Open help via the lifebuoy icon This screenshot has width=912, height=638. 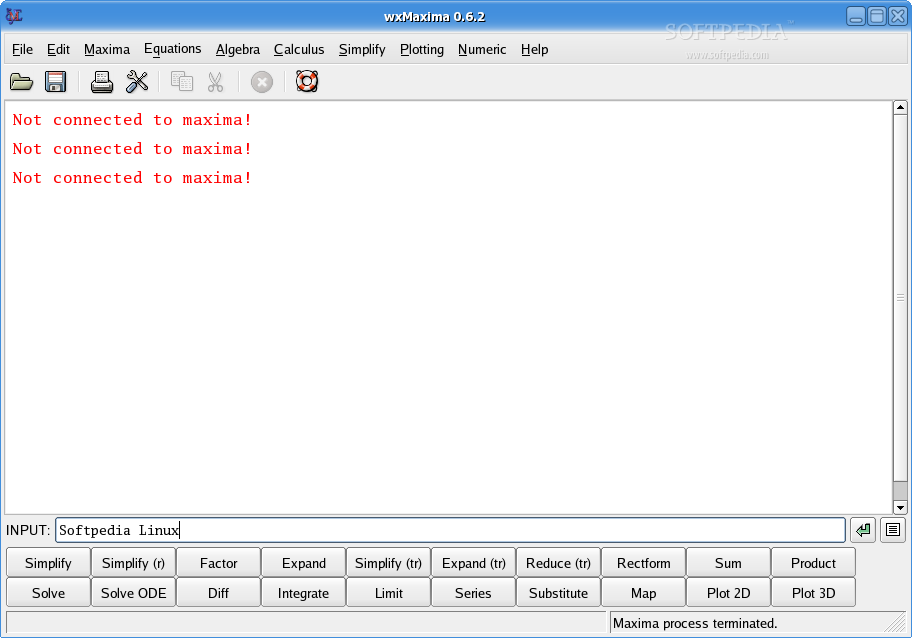click(307, 81)
